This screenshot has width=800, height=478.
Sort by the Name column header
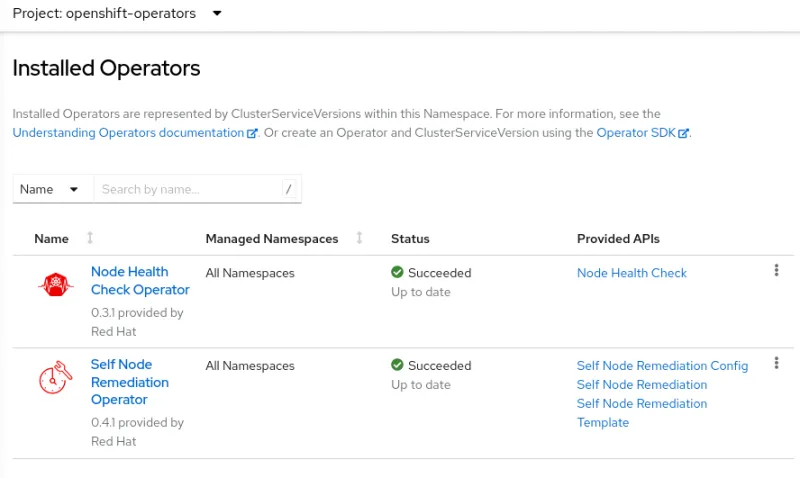pos(52,239)
